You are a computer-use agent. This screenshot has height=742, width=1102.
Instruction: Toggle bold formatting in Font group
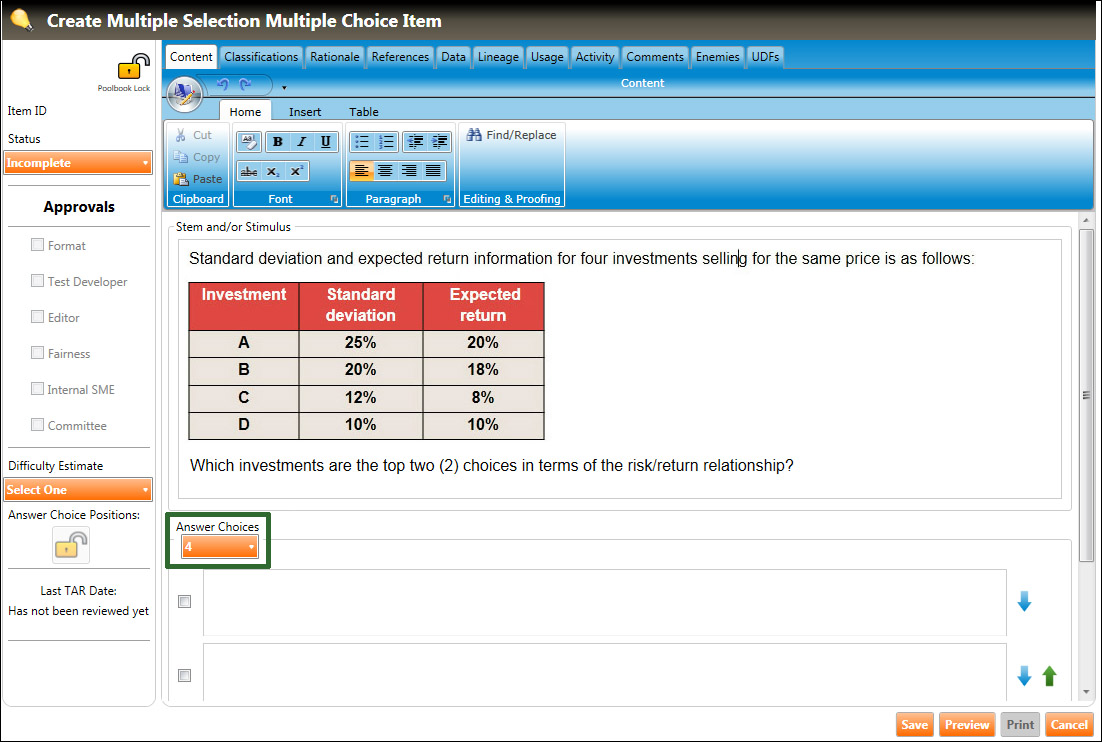pos(278,142)
